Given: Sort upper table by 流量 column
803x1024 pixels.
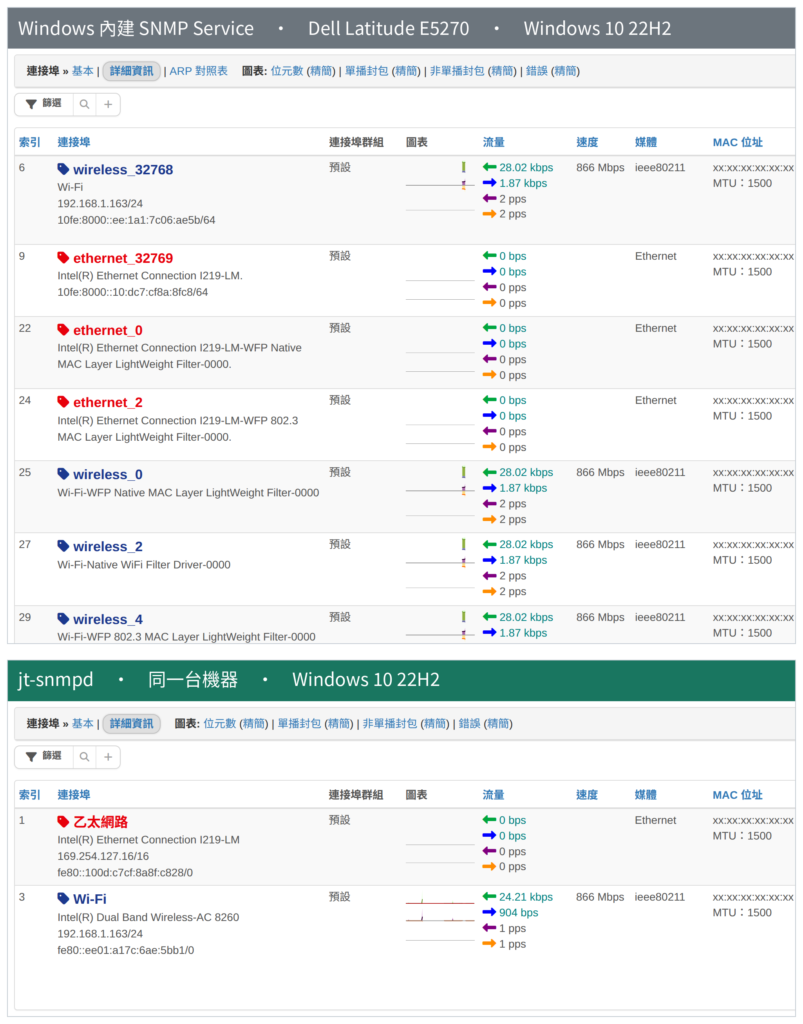Looking at the screenshot, I should 494,142.
